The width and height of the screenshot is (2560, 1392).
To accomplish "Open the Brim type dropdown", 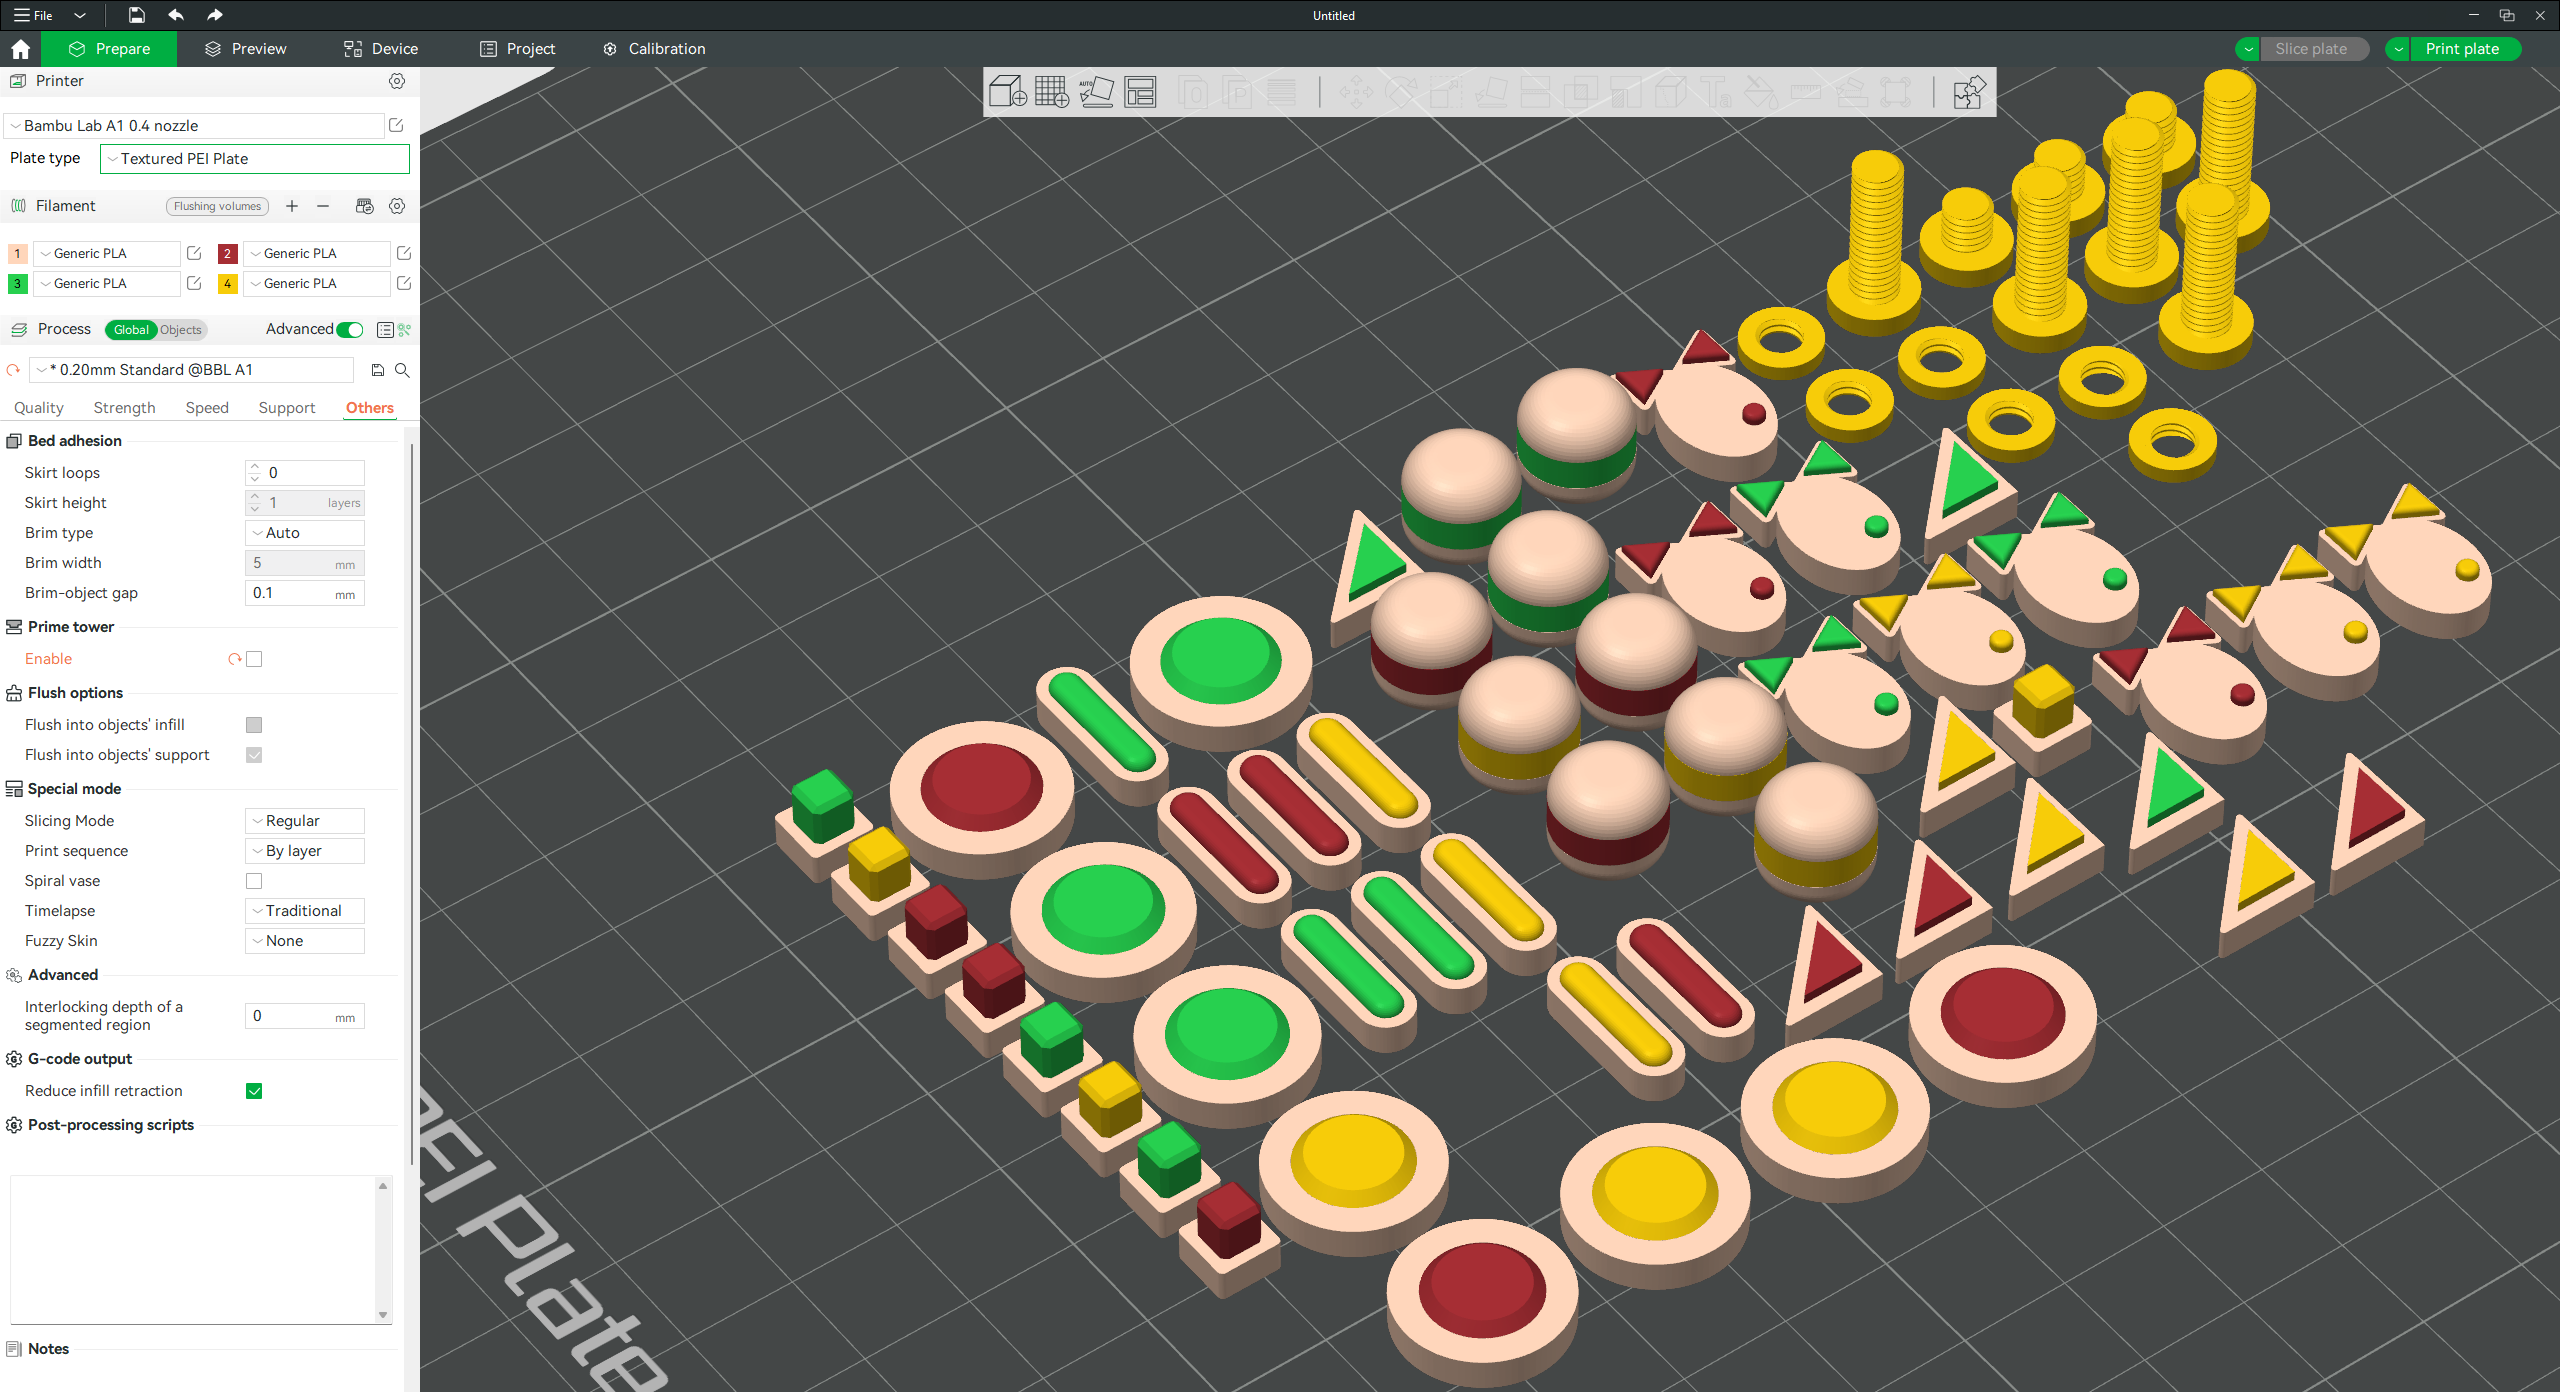I will [x=305, y=533].
